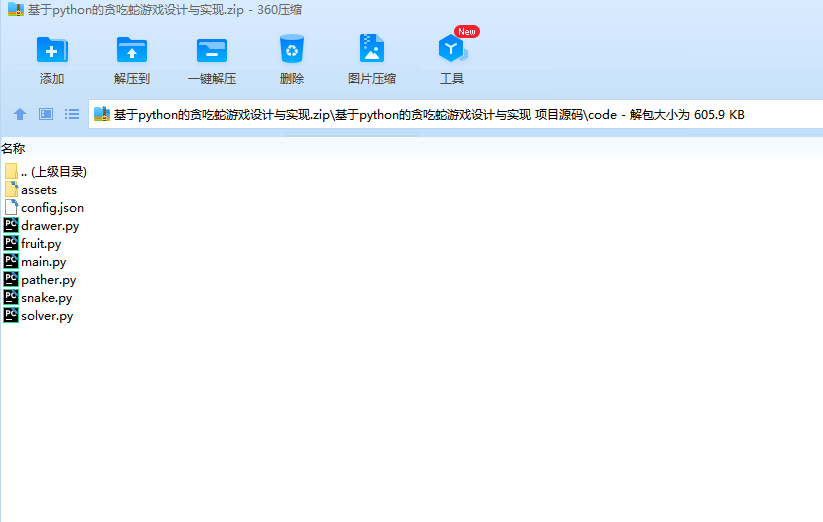This screenshot has width=823, height=522.
Task: Select the 'config.json' file name
Action: coord(52,208)
